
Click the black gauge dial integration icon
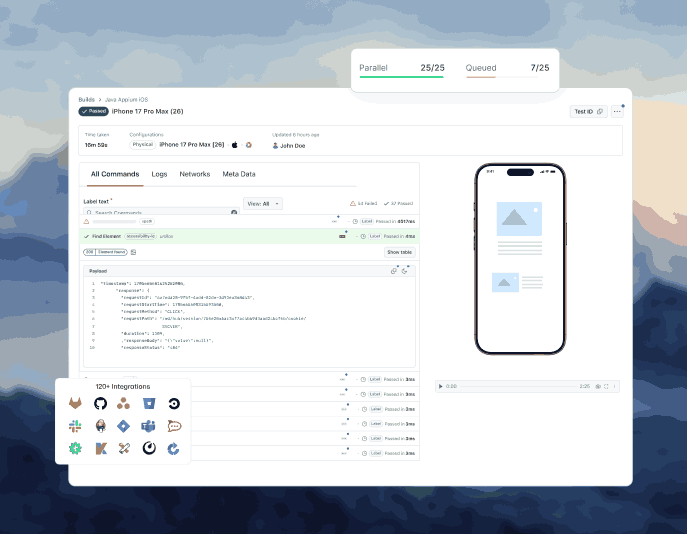click(149, 448)
